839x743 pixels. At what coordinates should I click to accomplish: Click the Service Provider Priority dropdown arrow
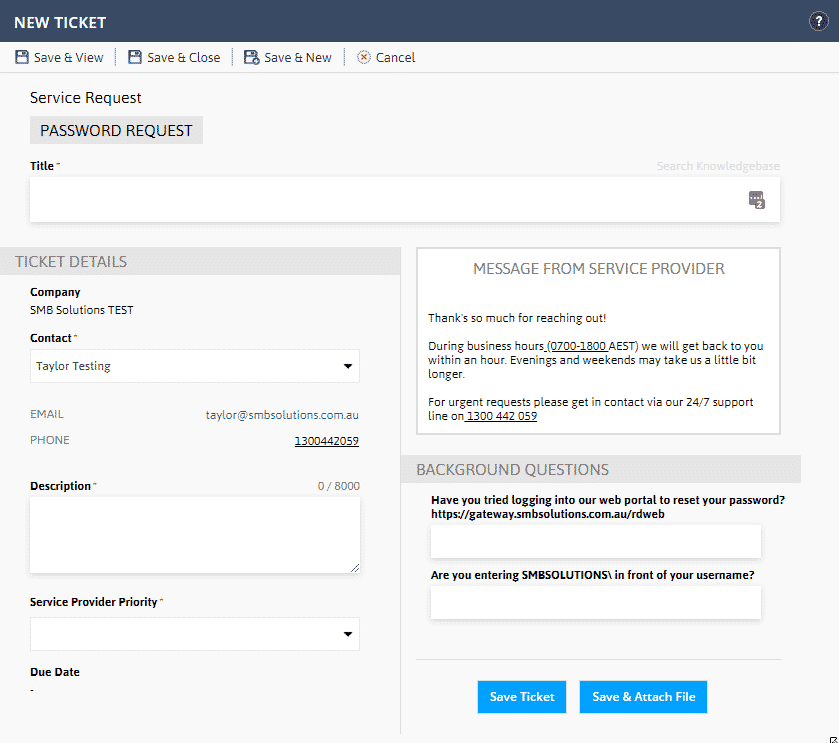click(348, 634)
